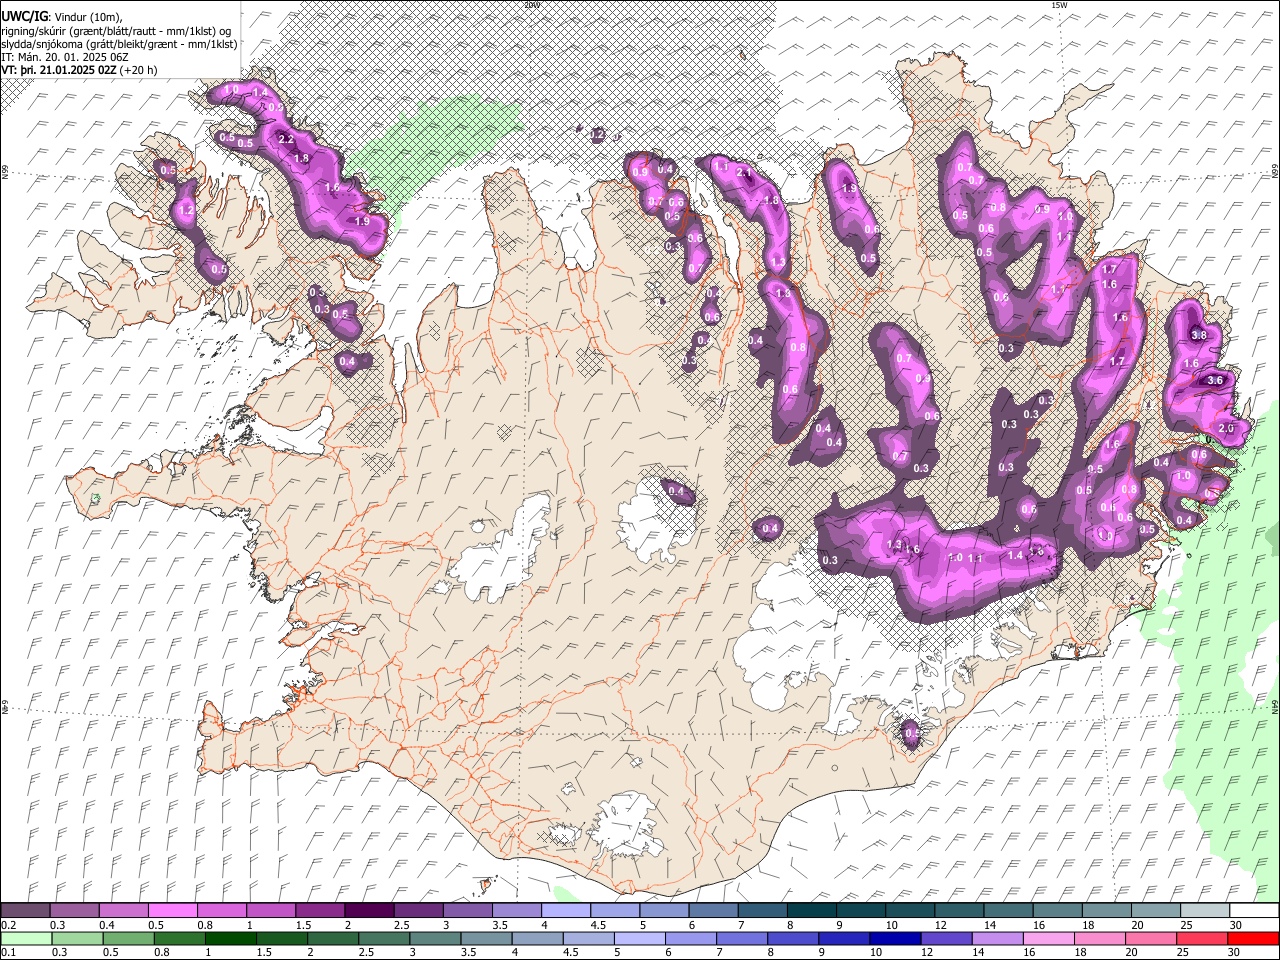The height and width of the screenshot is (960, 1280).
Task: Click the 2.0 snowfall value on east coast
Action: click(1227, 428)
